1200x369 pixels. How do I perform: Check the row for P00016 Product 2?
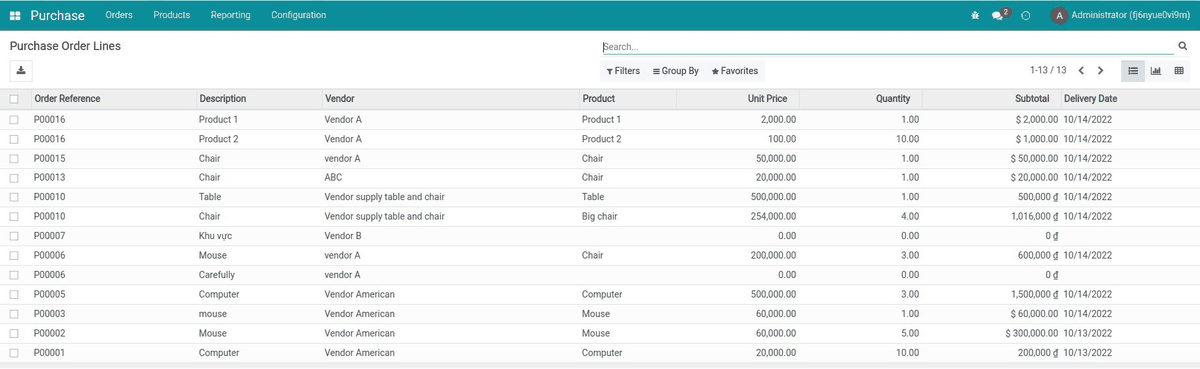tap(14, 139)
